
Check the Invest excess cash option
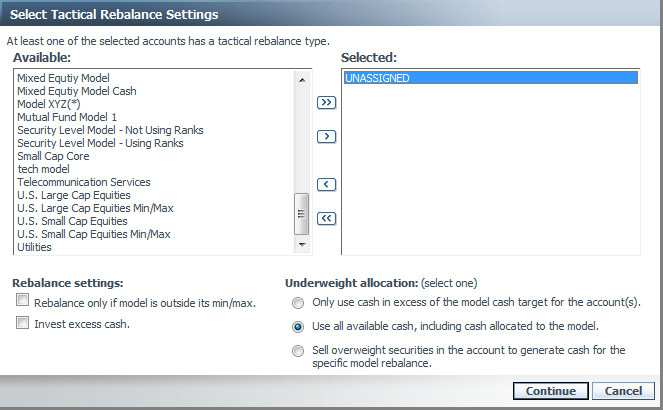click(22, 324)
